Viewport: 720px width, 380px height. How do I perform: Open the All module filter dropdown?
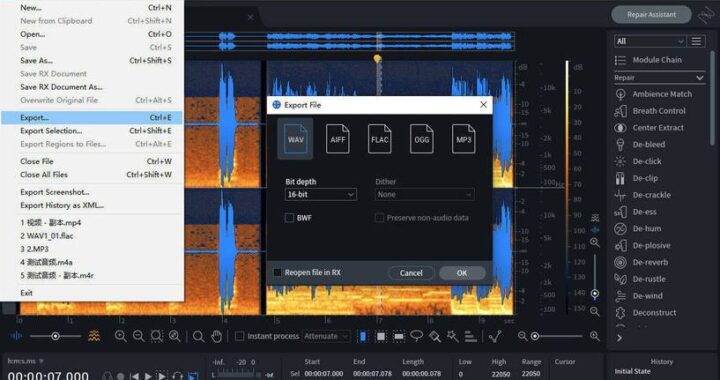click(650, 41)
